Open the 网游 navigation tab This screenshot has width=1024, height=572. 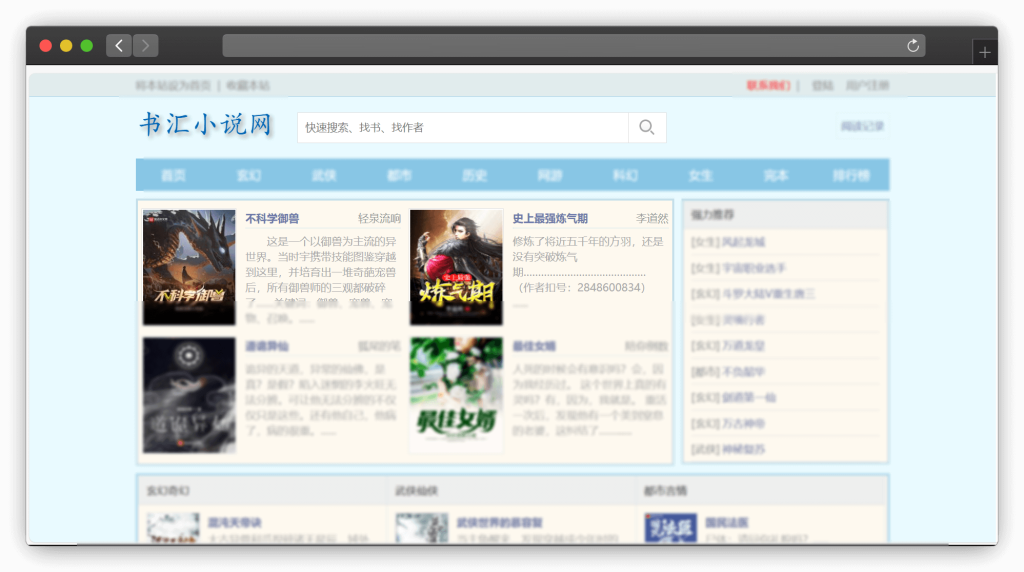[550, 176]
